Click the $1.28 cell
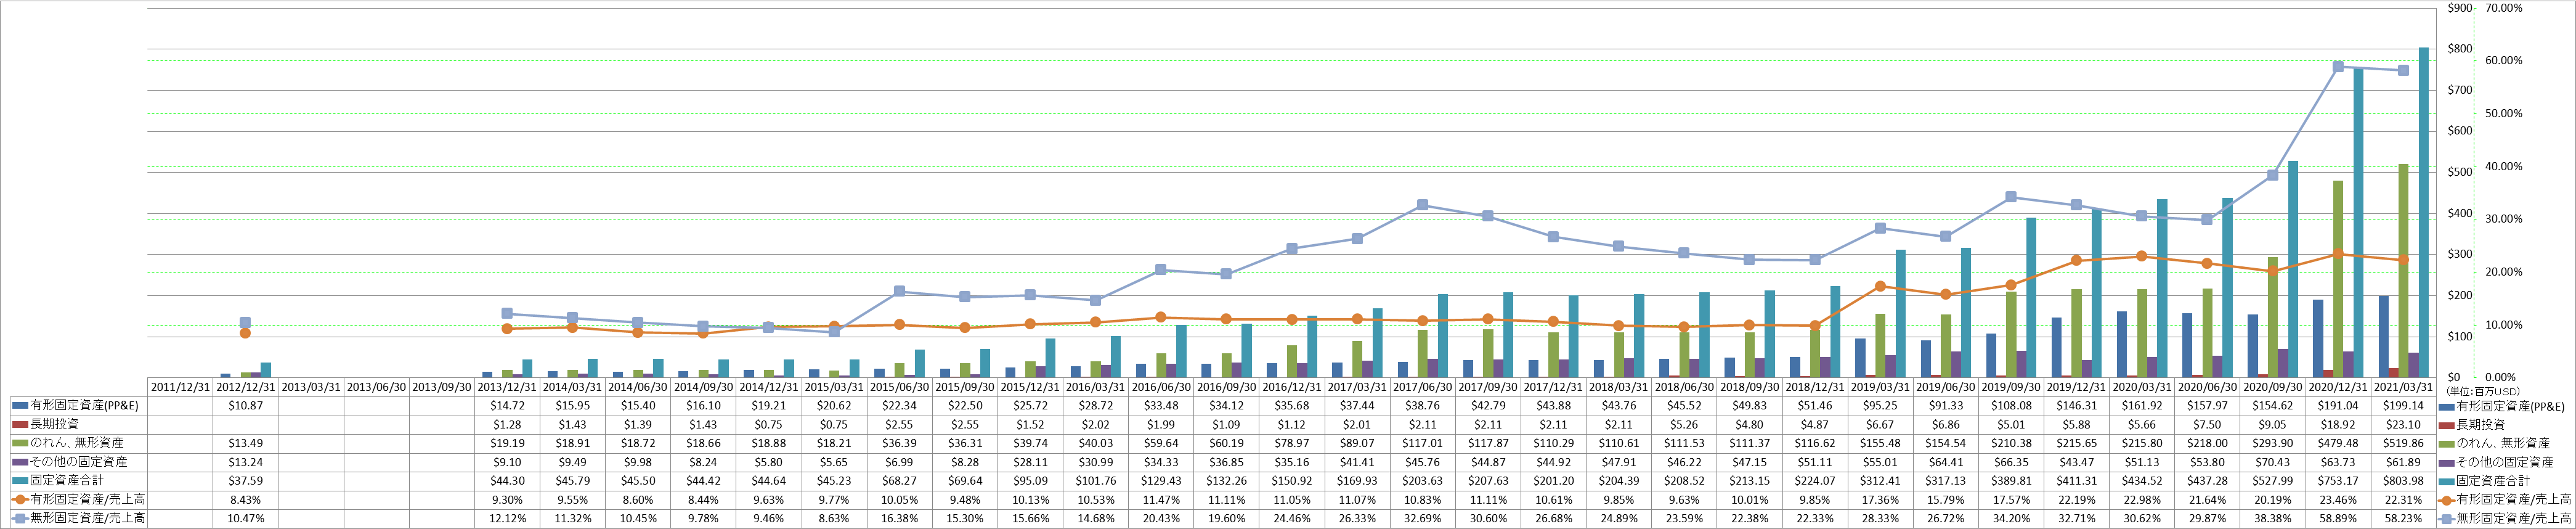2576x529 pixels. coord(507,425)
